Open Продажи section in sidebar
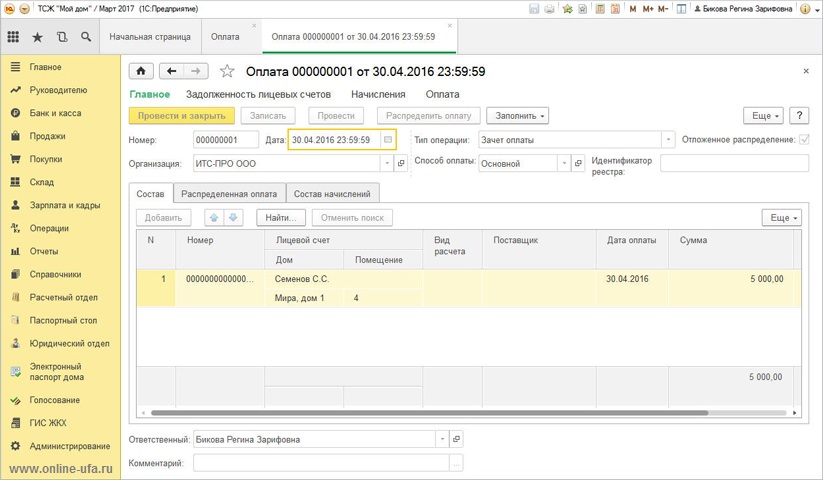The image size is (823, 480). pos(47,136)
